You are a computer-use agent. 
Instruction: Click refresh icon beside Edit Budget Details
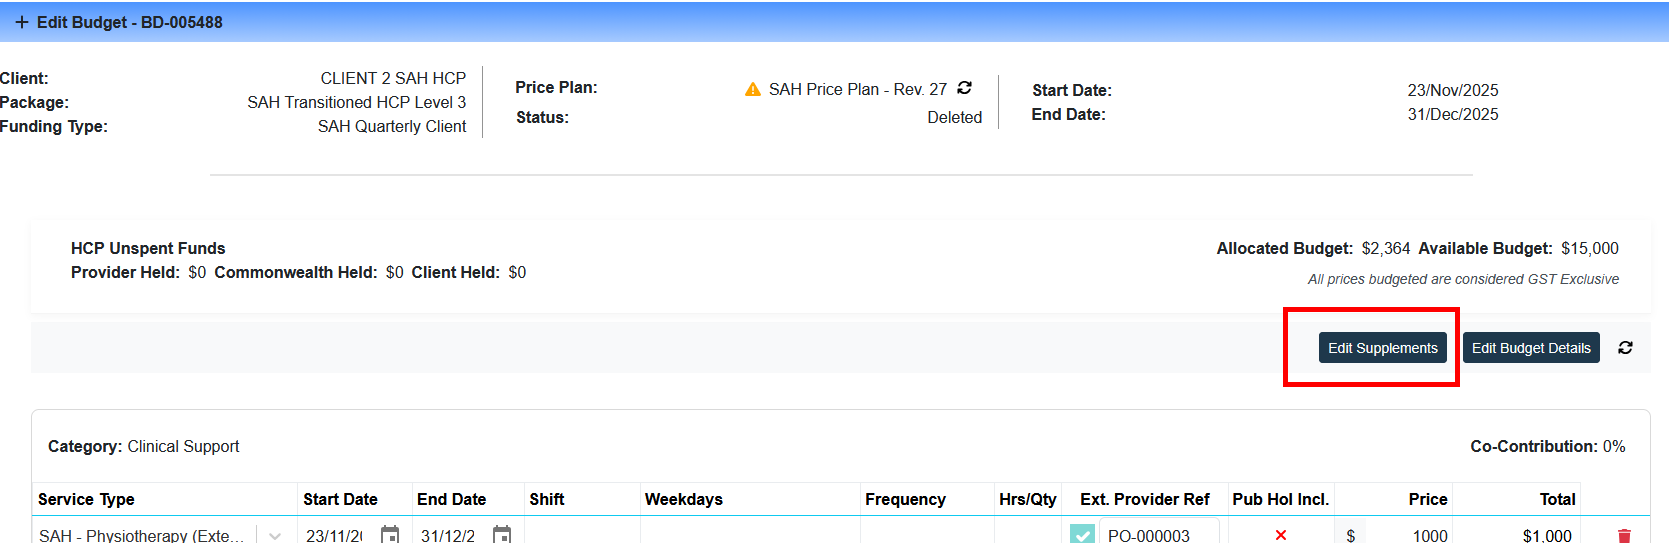[1625, 347]
